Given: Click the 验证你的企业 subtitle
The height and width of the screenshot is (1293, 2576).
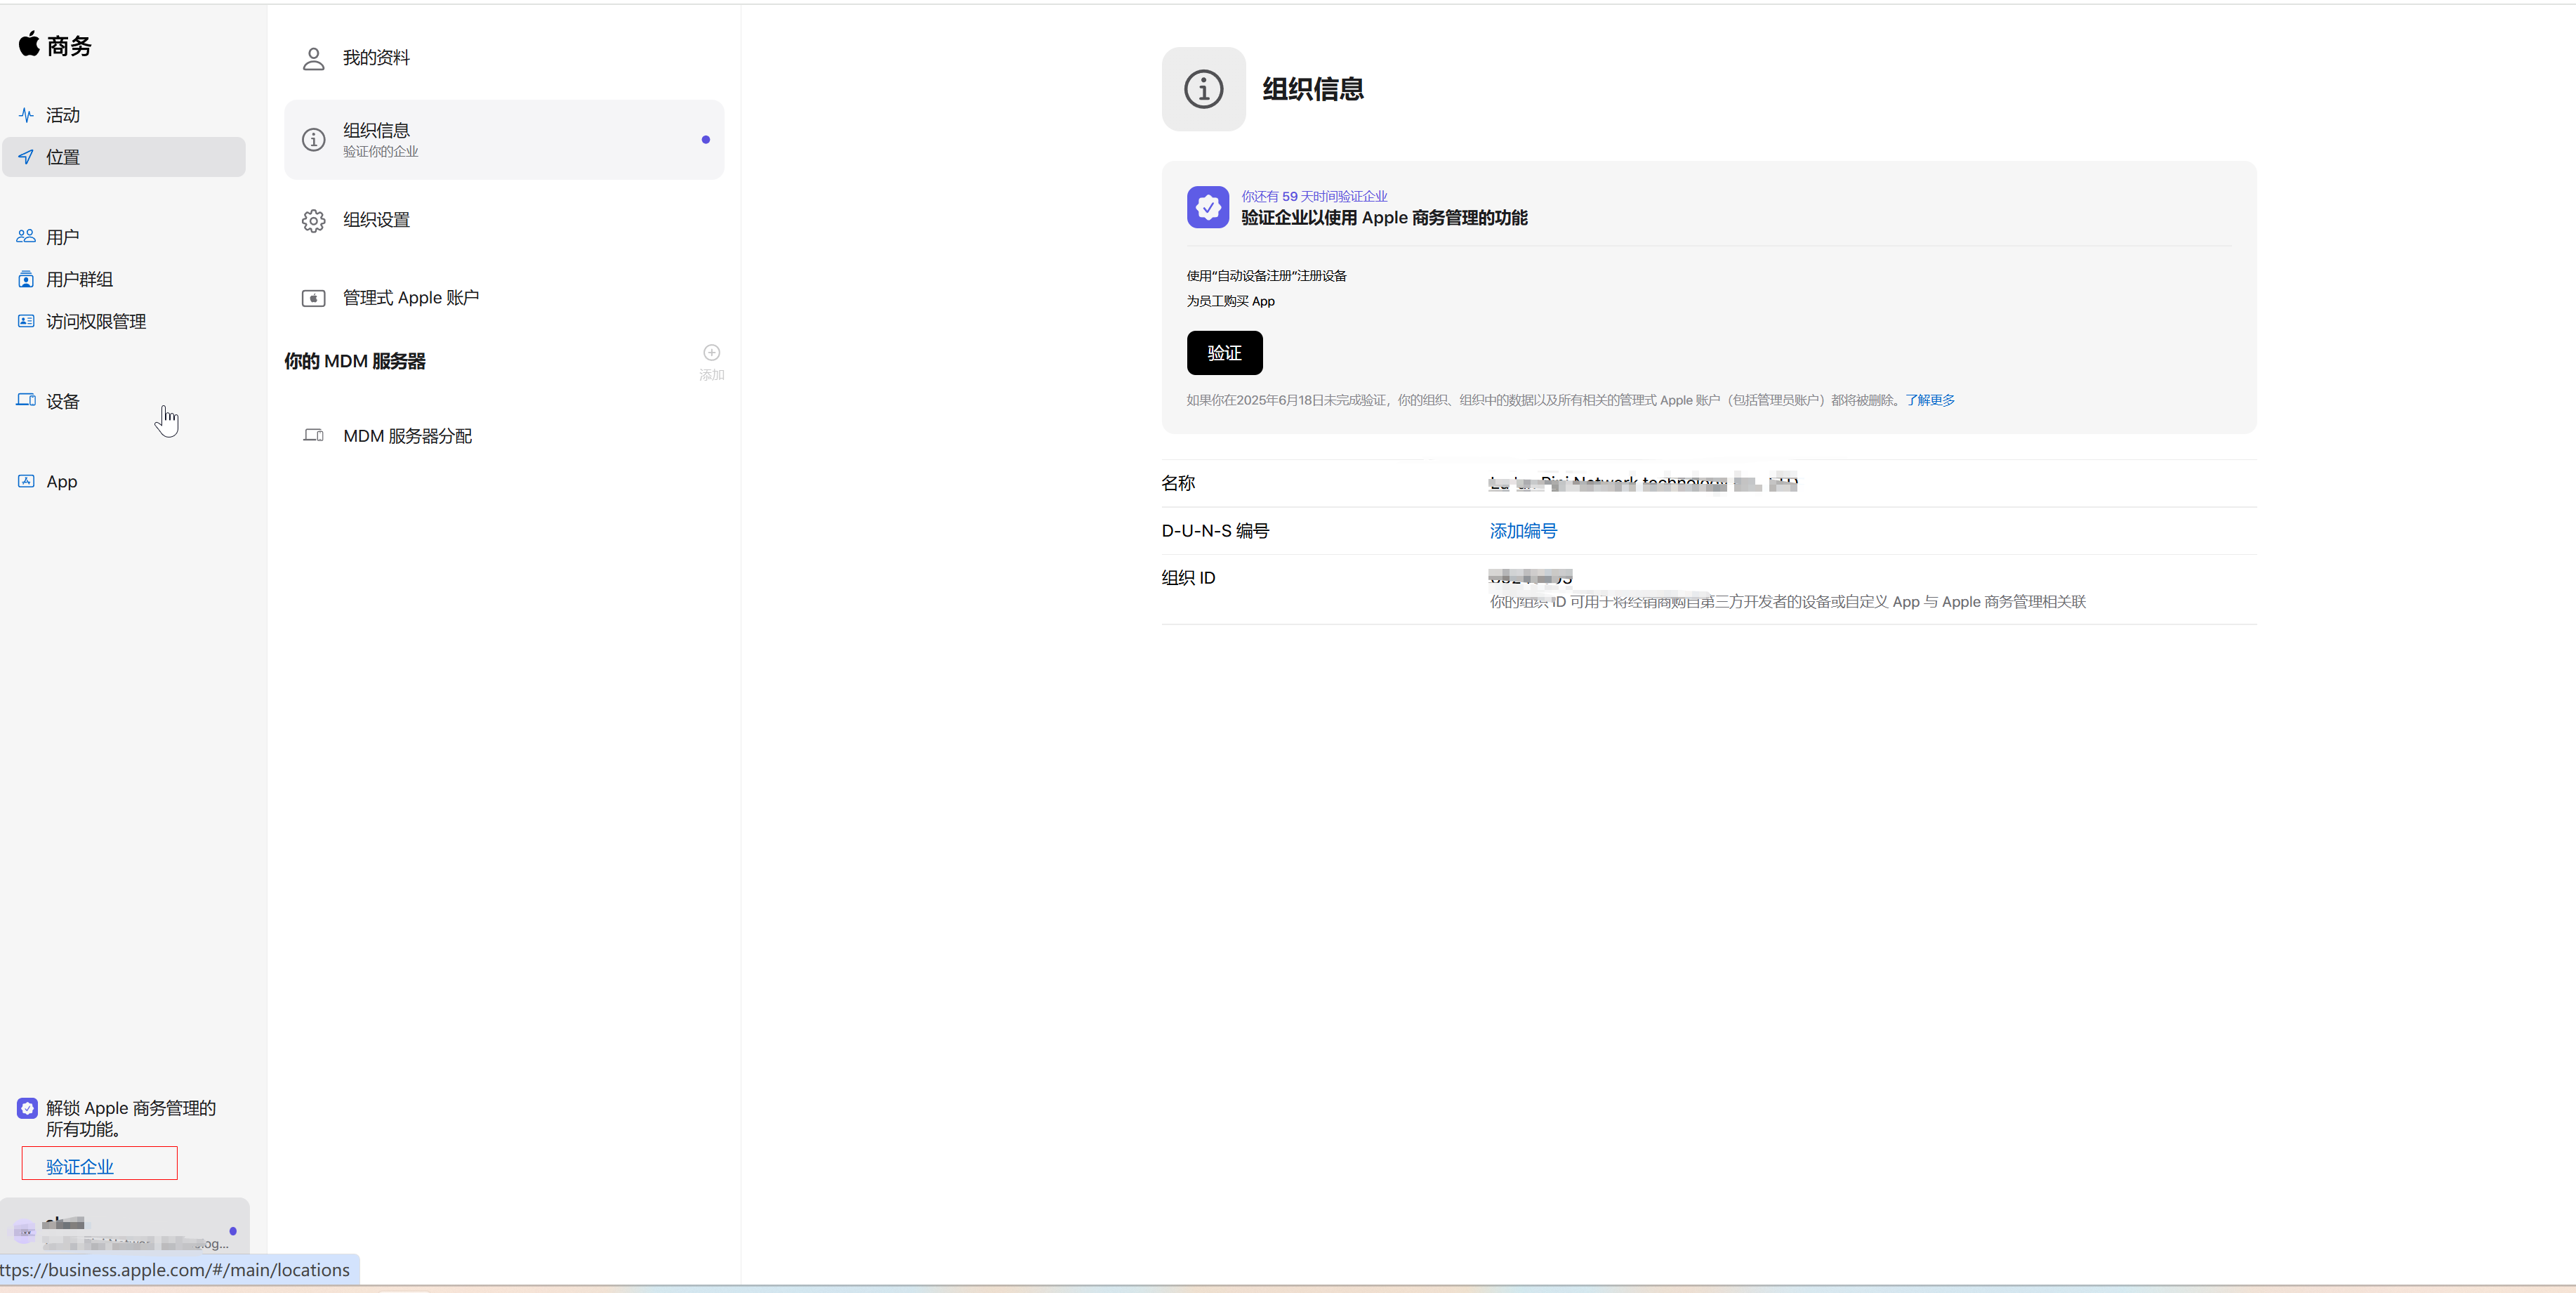Looking at the screenshot, I should coord(381,152).
